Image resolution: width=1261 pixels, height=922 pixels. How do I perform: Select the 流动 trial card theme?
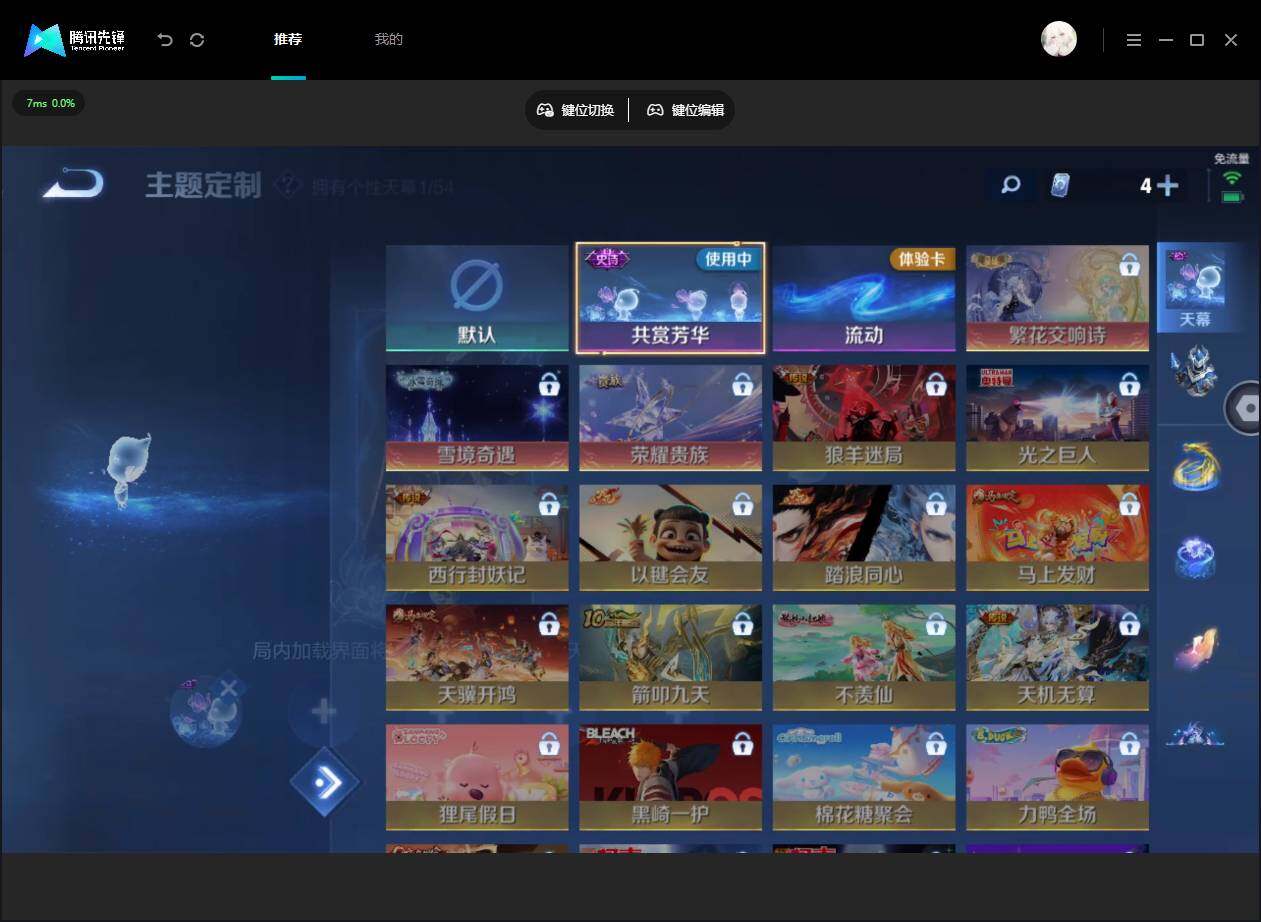tap(864, 298)
